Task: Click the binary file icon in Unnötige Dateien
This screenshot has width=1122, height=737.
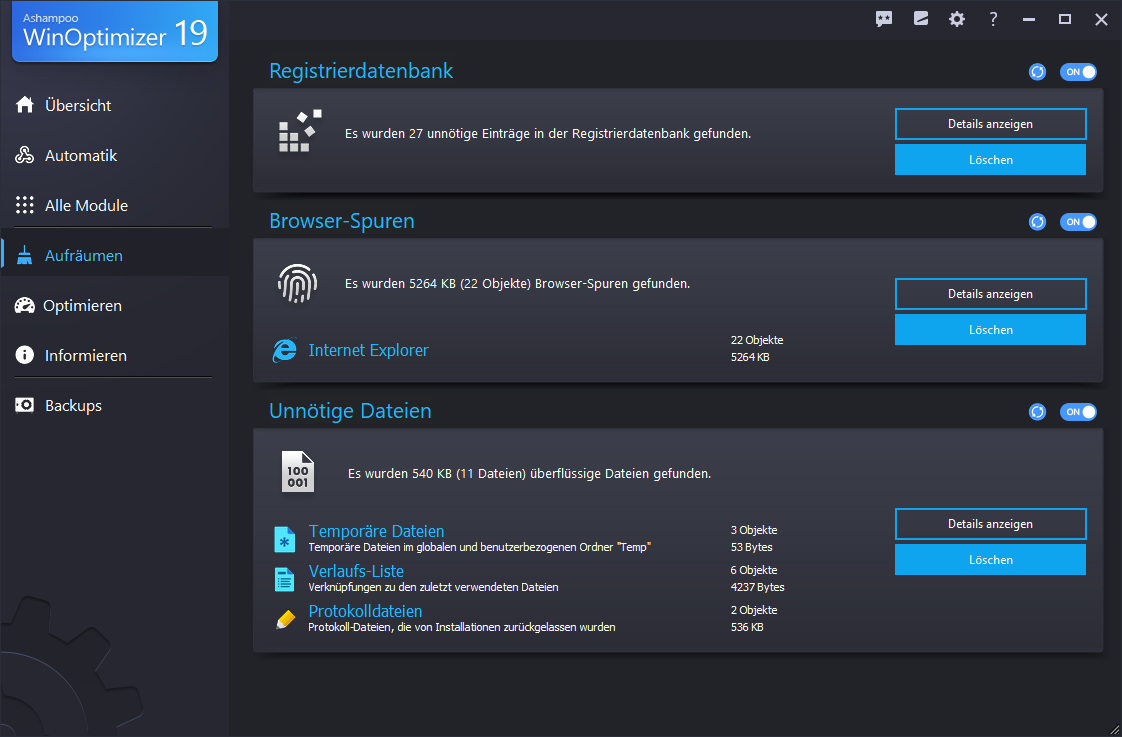Action: point(298,472)
